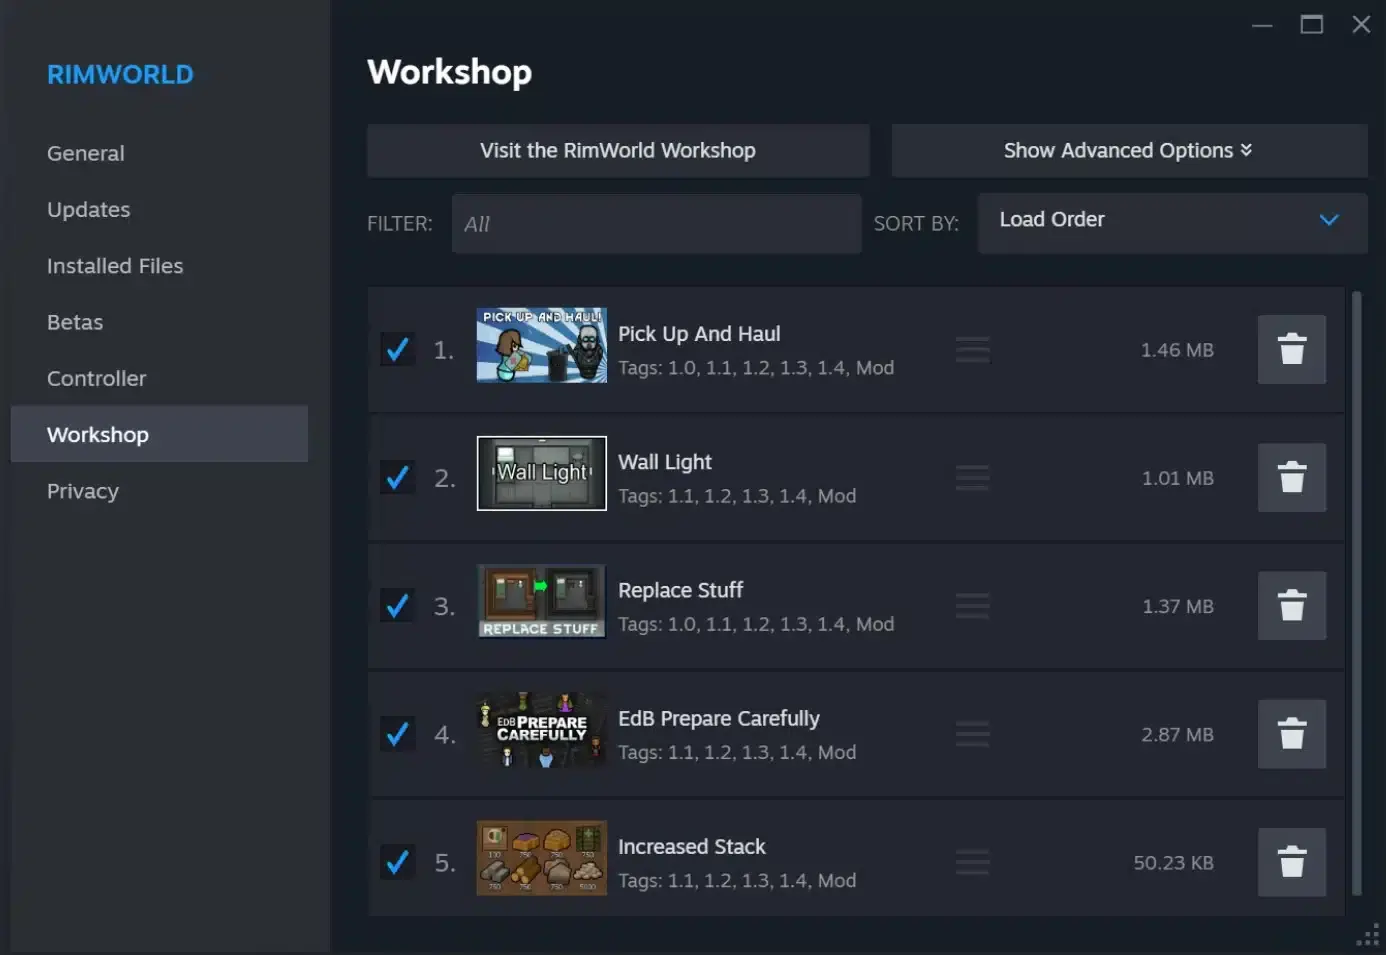Open the Controller tab

point(159,378)
